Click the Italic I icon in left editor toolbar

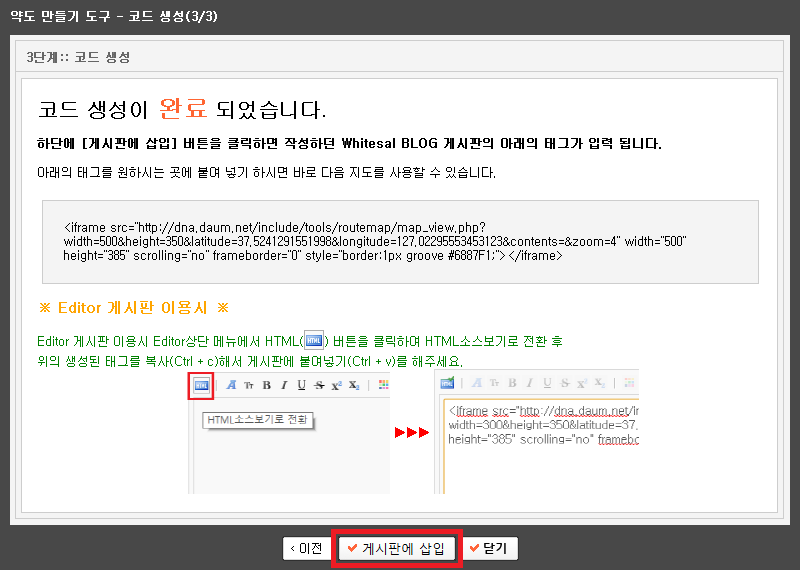point(284,385)
